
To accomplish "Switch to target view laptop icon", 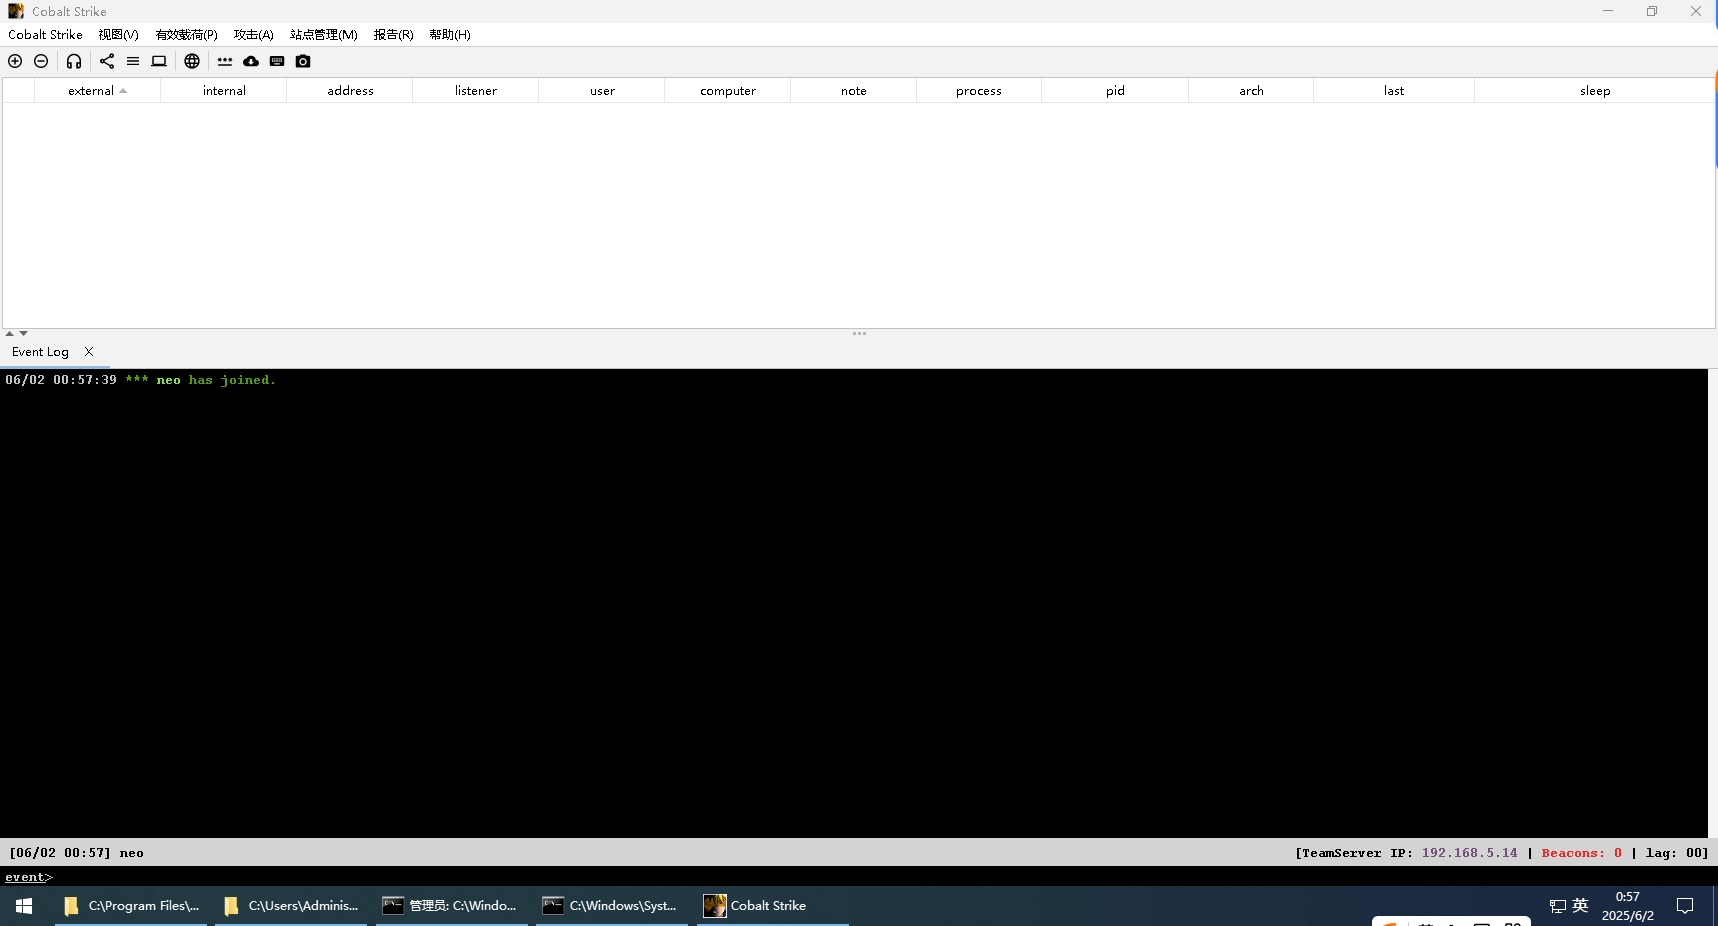I will pyautogui.click(x=159, y=61).
